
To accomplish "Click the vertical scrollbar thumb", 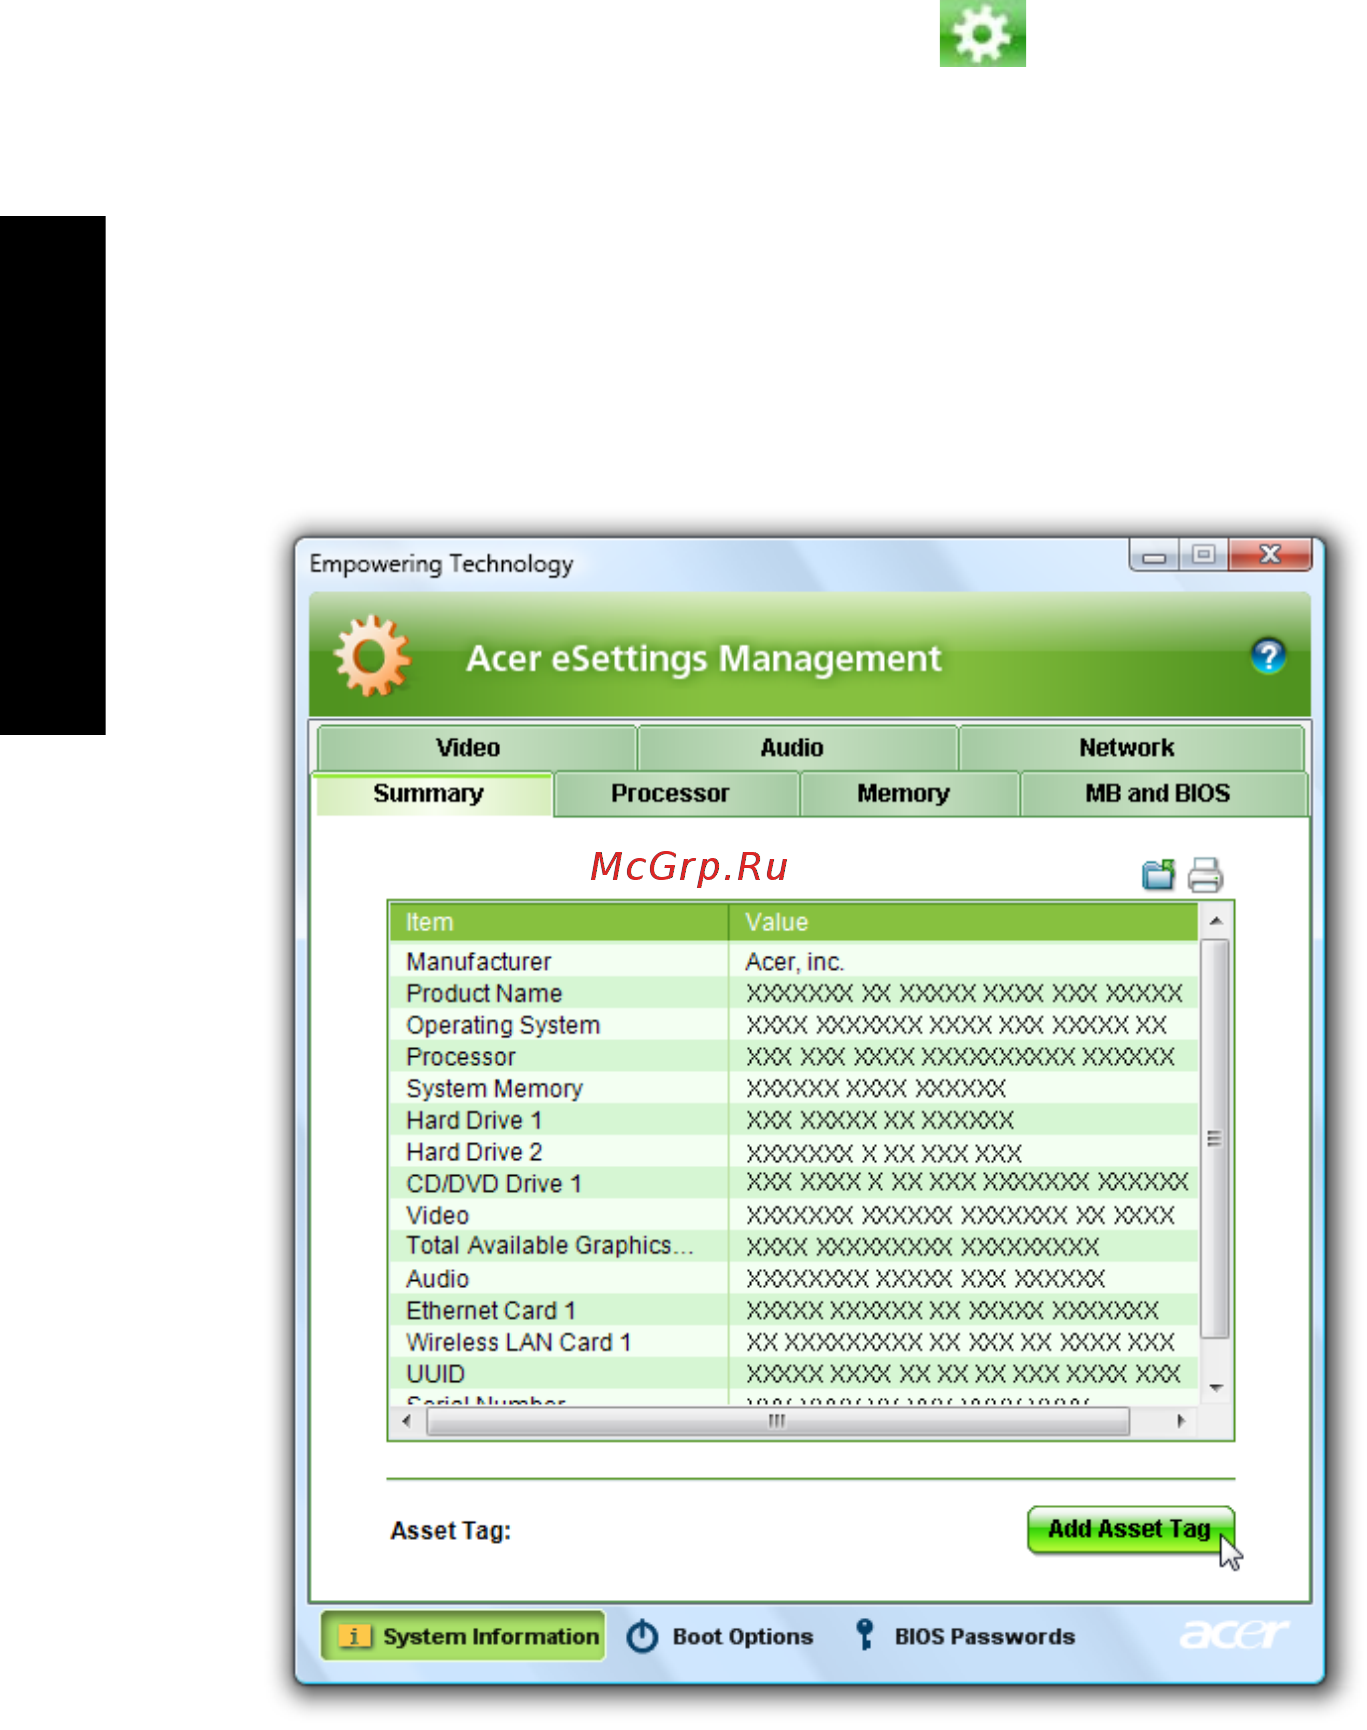I will coord(1215,1138).
